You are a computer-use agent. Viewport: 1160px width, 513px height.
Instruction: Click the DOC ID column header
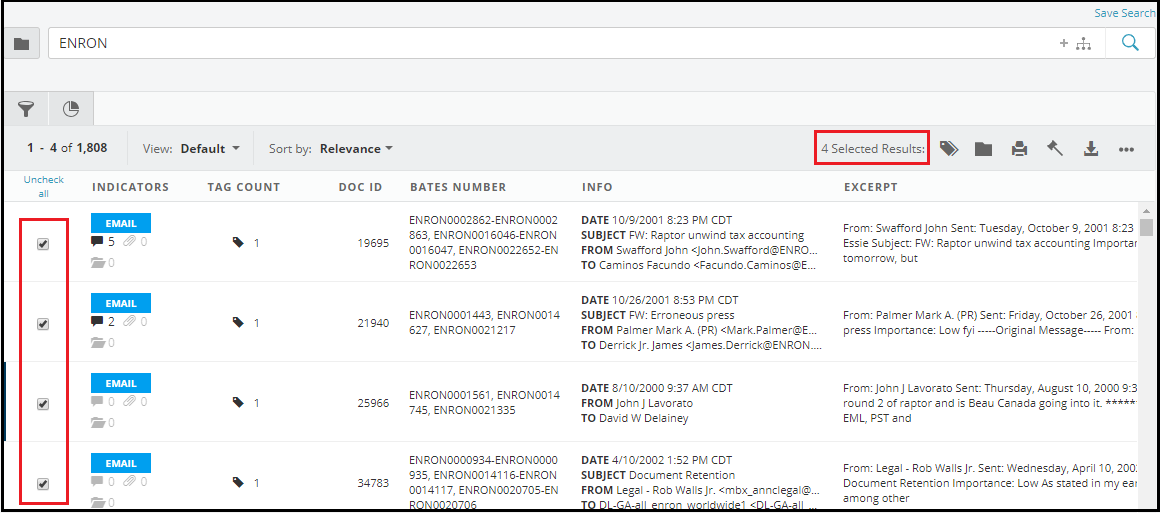360,187
